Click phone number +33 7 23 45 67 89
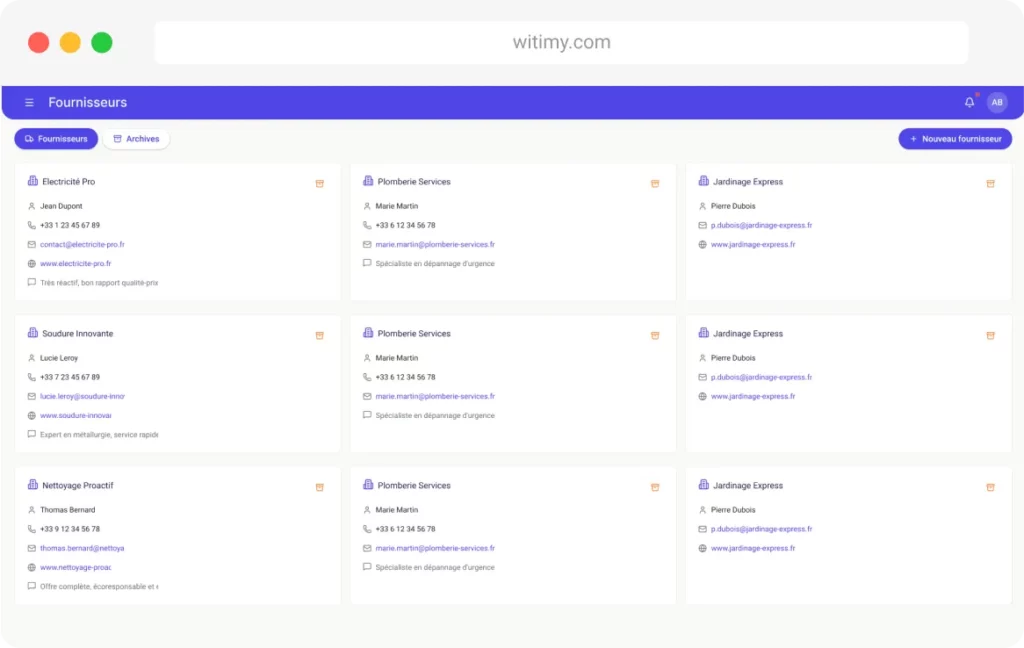Image resolution: width=1024 pixels, height=648 pixels. [70, 377]
